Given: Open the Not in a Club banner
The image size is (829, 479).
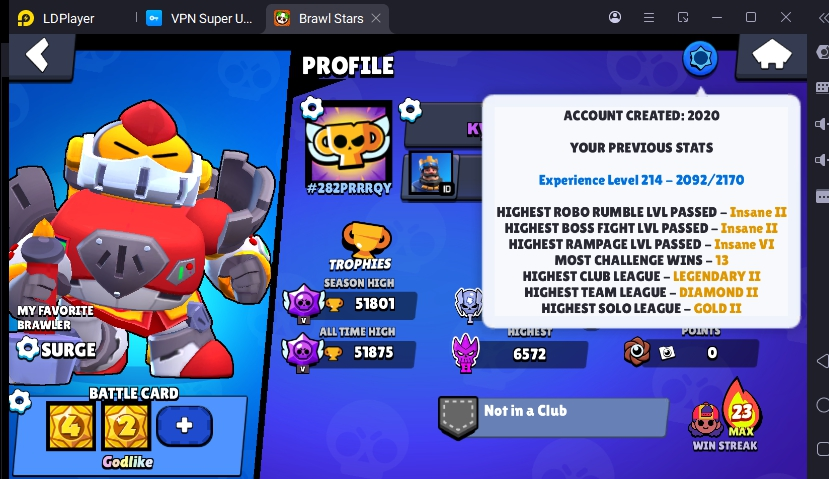Looking at the screenshot, I should point(554,417).
